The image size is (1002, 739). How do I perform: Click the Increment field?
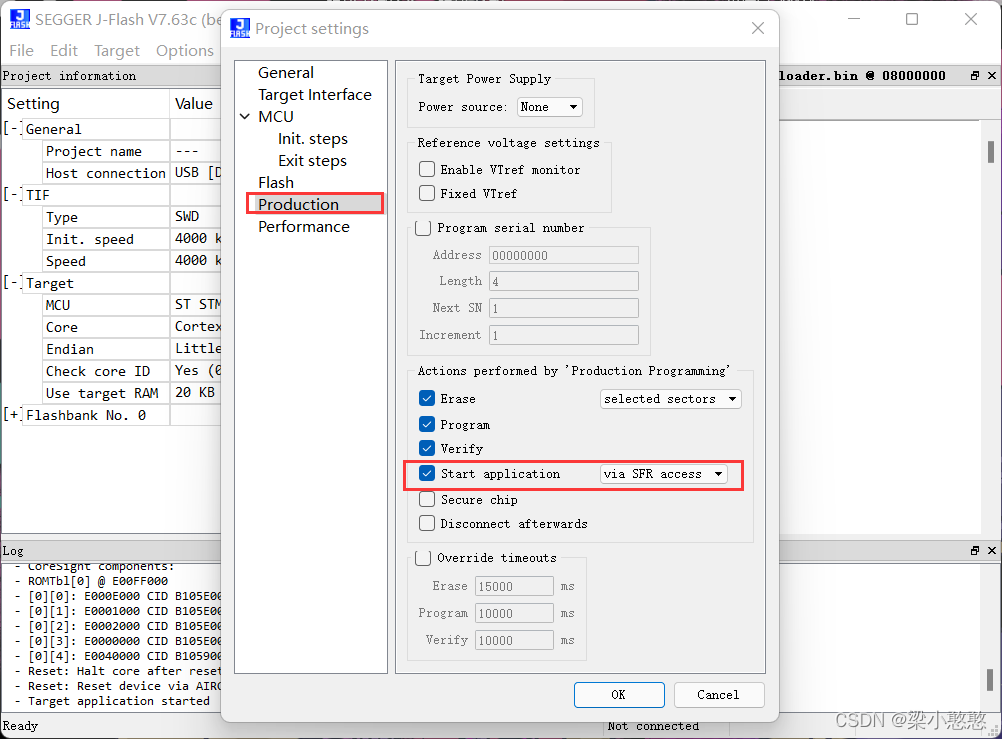click(x=564, y=335)
